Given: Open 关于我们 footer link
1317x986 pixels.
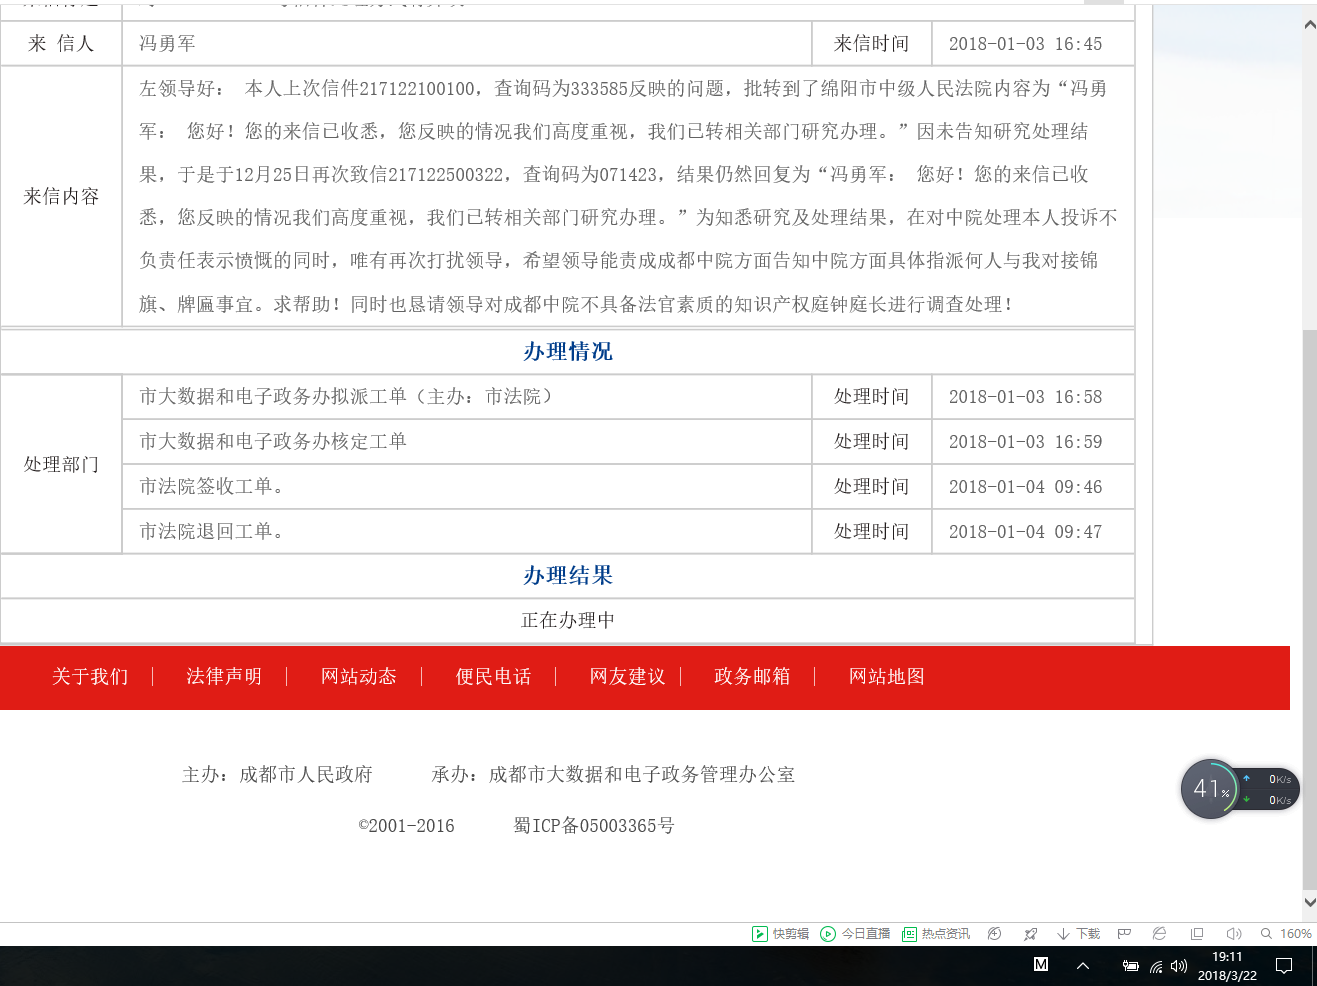Looking at the screenshot, I should (90, 677).
